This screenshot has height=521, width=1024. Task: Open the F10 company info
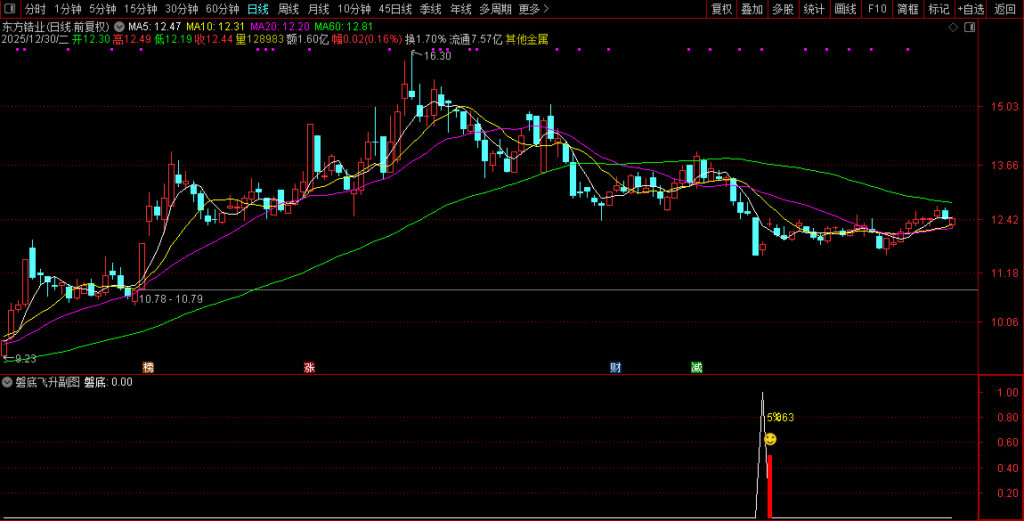click(x=876, y=9)
